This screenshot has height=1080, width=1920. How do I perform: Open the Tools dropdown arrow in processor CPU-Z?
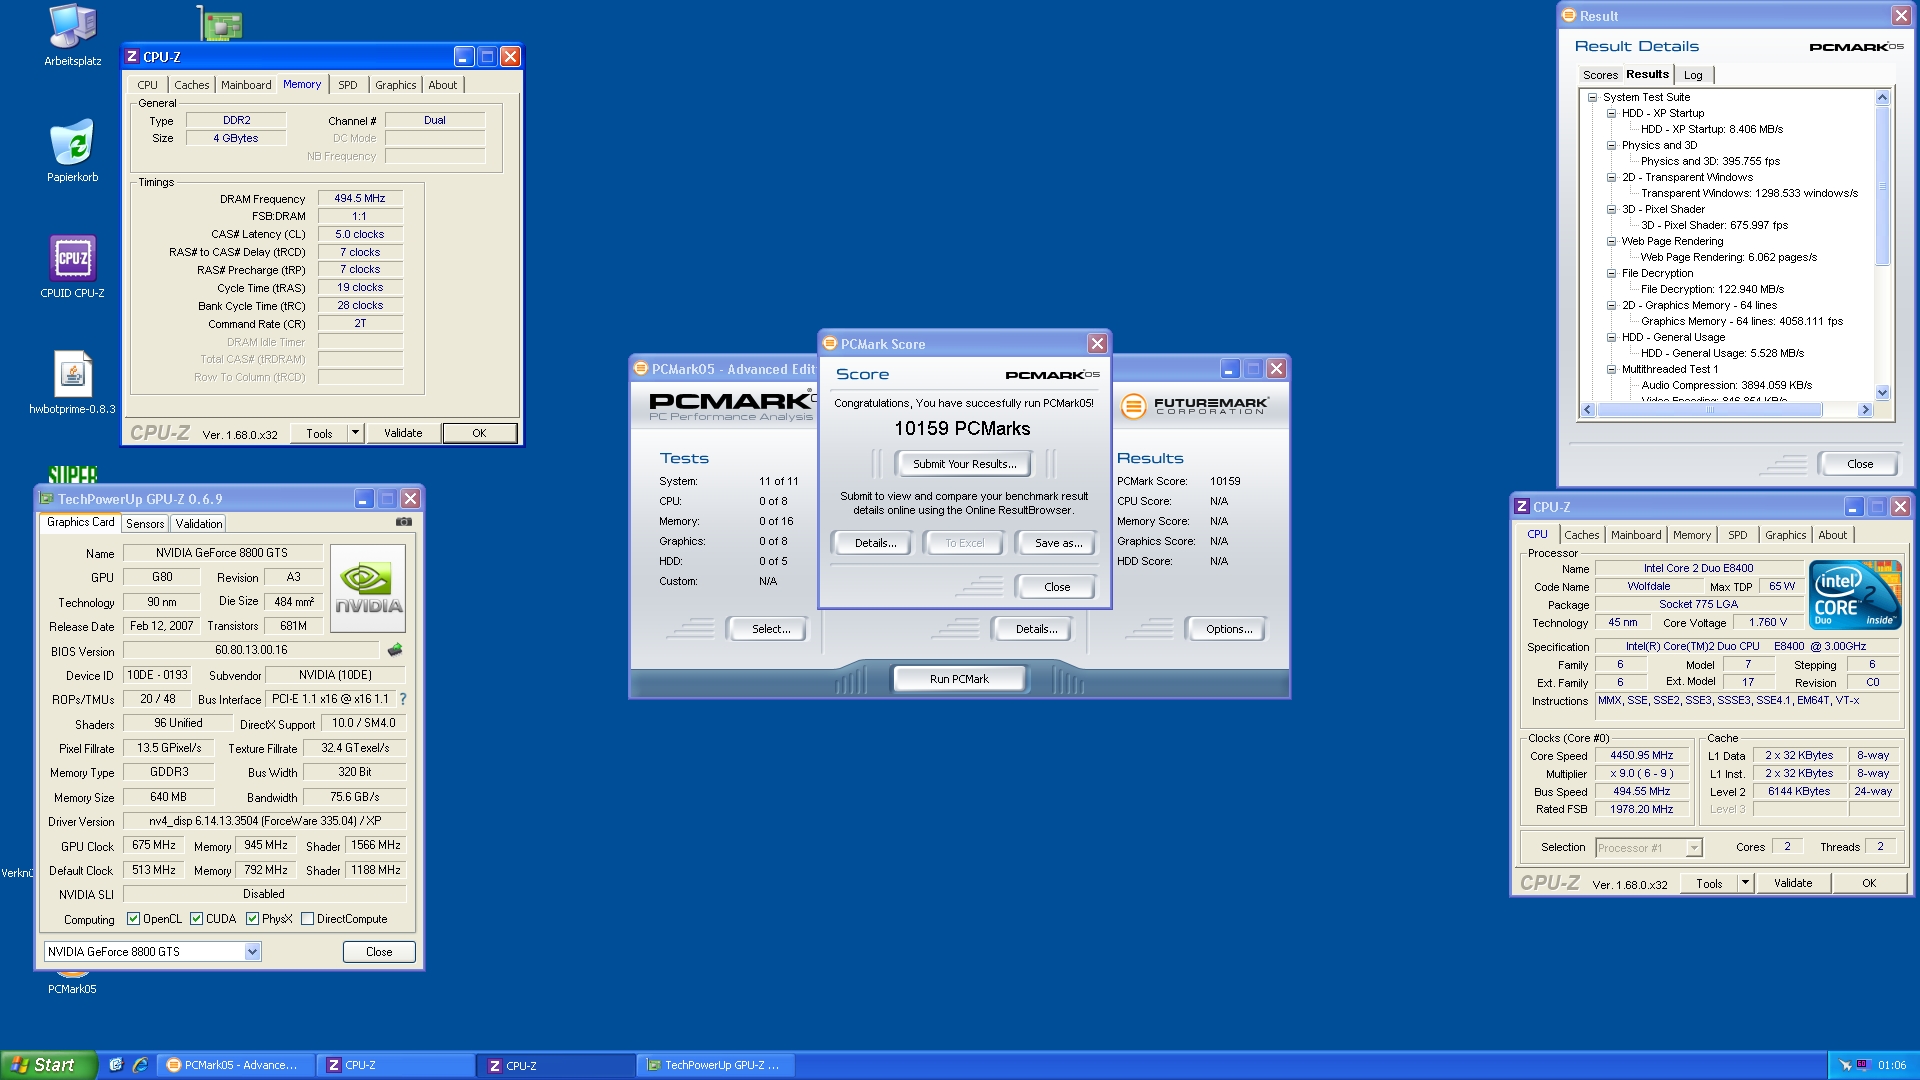(x=1745, y=883)
